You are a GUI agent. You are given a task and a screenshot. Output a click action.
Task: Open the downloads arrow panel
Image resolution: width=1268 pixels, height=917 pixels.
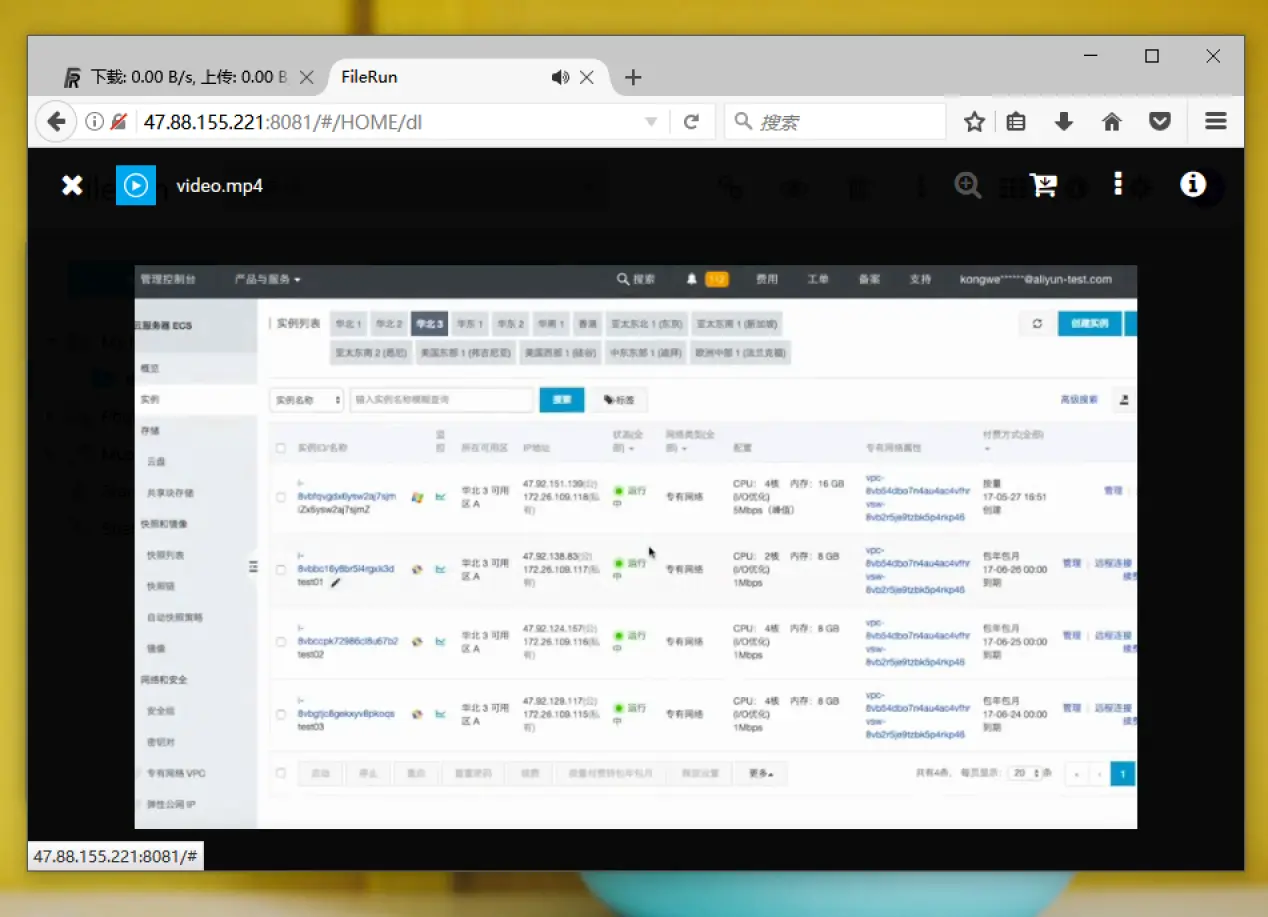pyautogui.click(x=1064, y=122)
